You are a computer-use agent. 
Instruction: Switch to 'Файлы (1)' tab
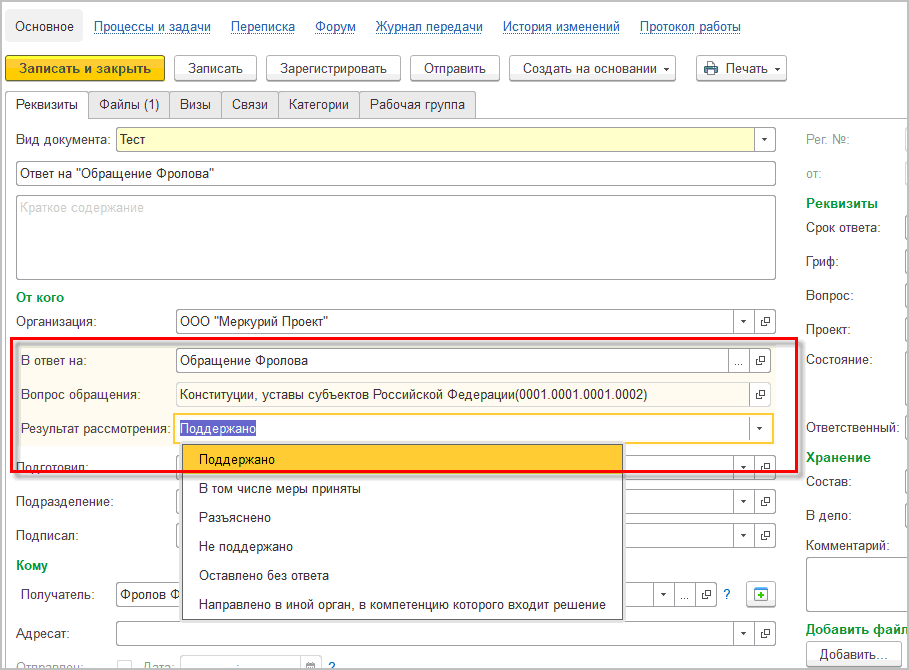129,105
